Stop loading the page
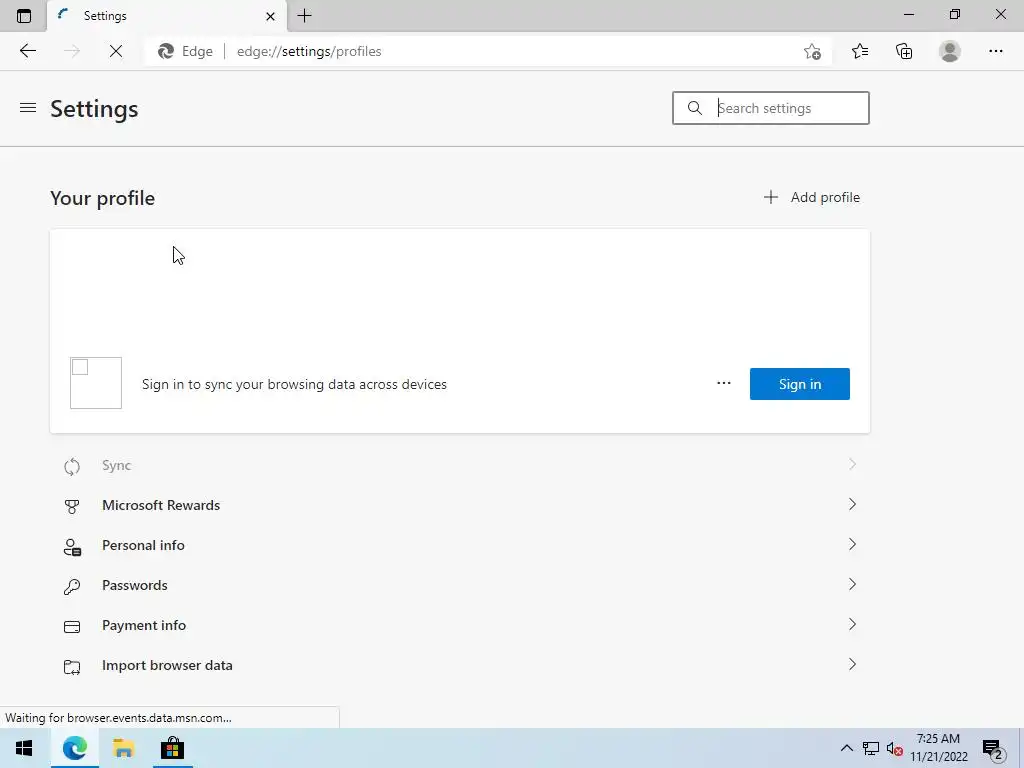 point(116,51)
